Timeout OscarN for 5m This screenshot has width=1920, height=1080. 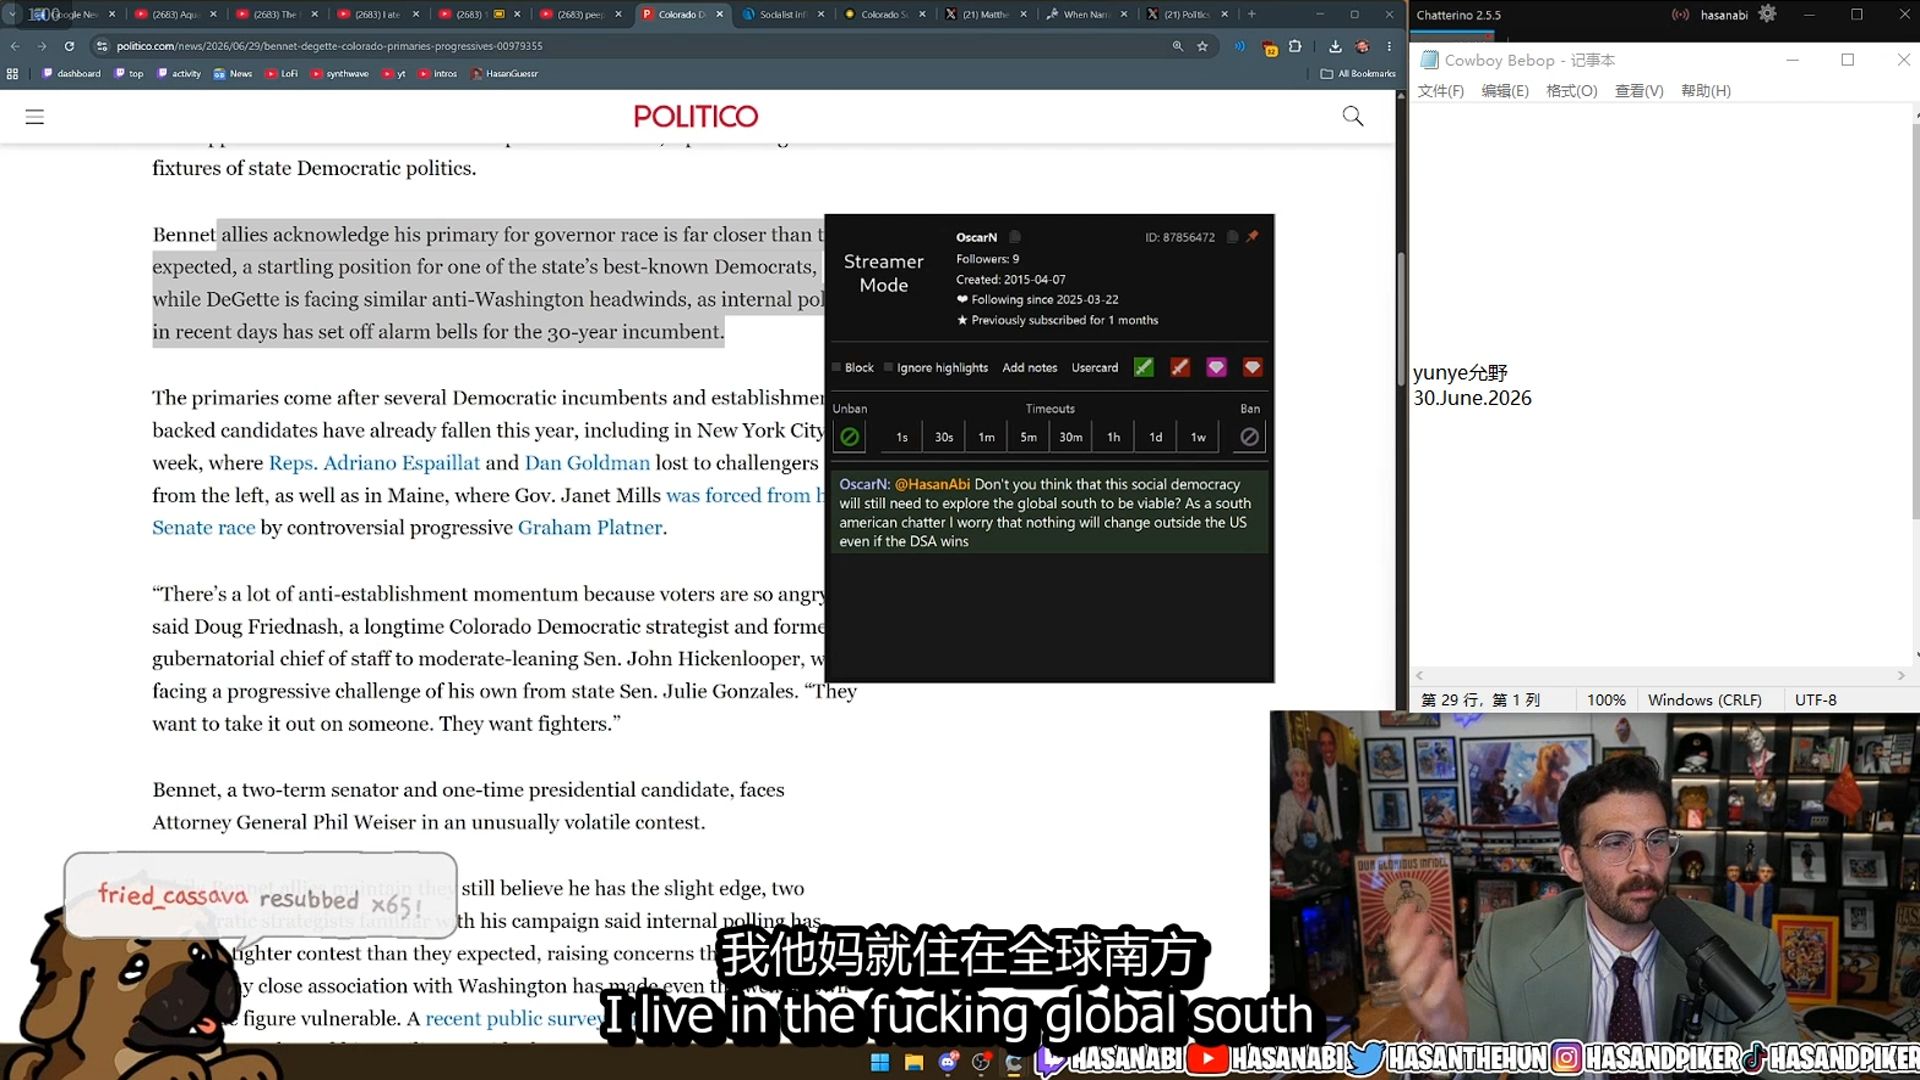pos(1028,437)
